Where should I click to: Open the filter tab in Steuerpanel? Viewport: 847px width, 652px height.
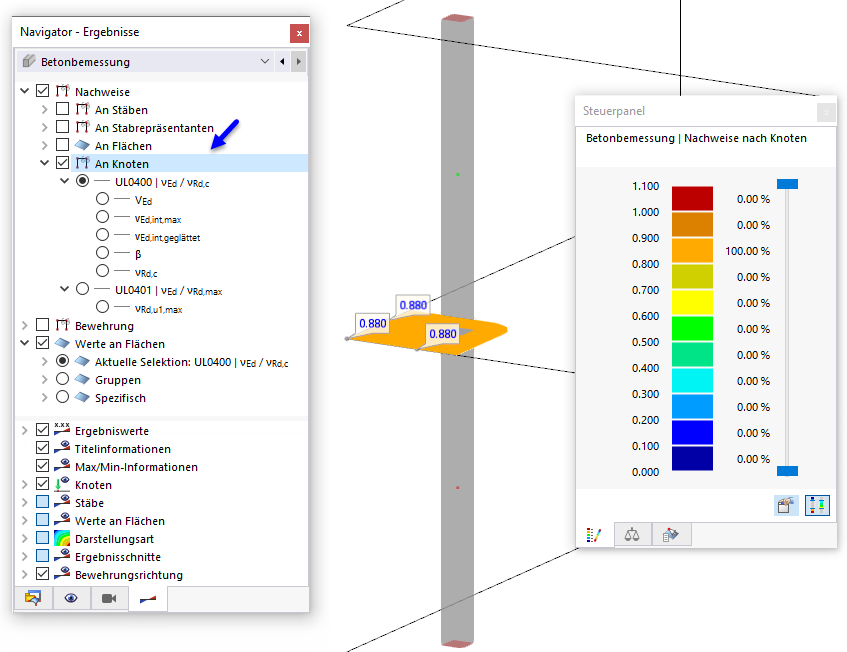pyautogui.click(x=670, y=535)
